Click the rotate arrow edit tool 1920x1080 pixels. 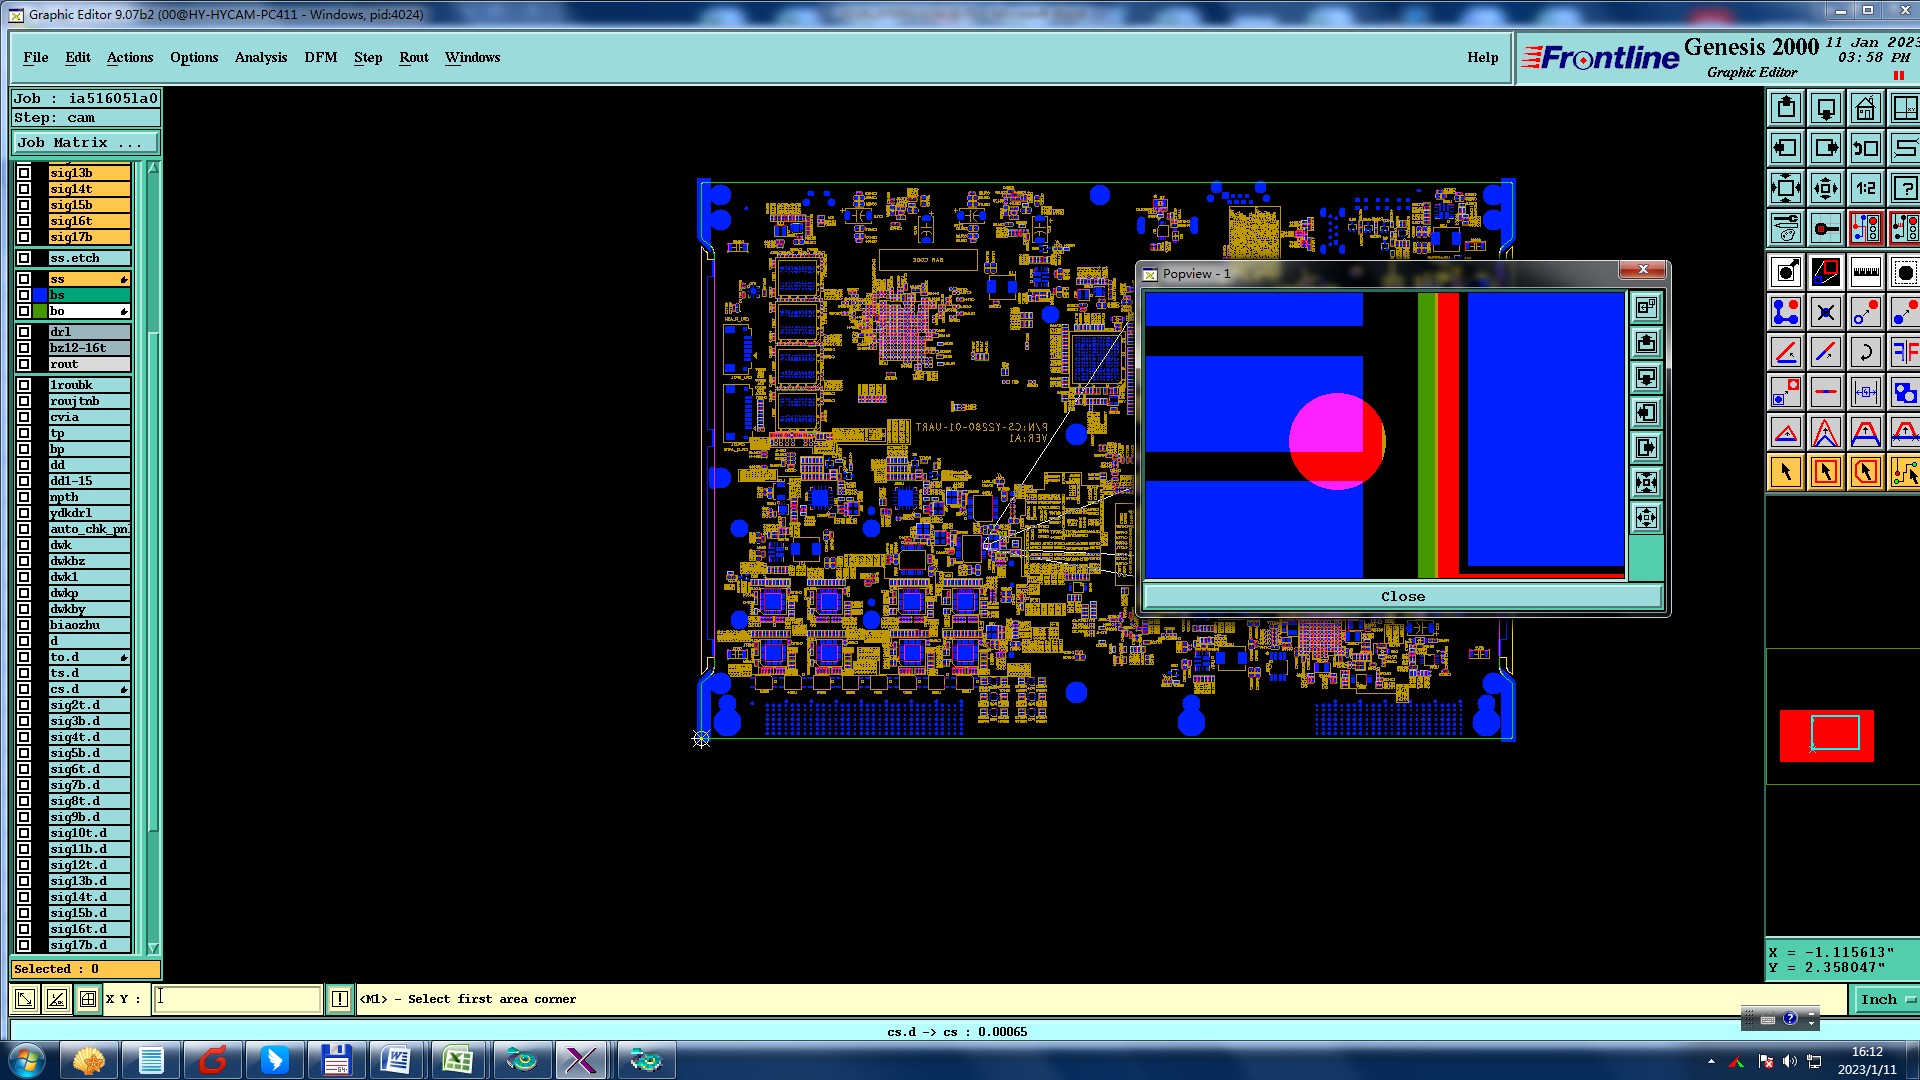tap(1865, 352)
